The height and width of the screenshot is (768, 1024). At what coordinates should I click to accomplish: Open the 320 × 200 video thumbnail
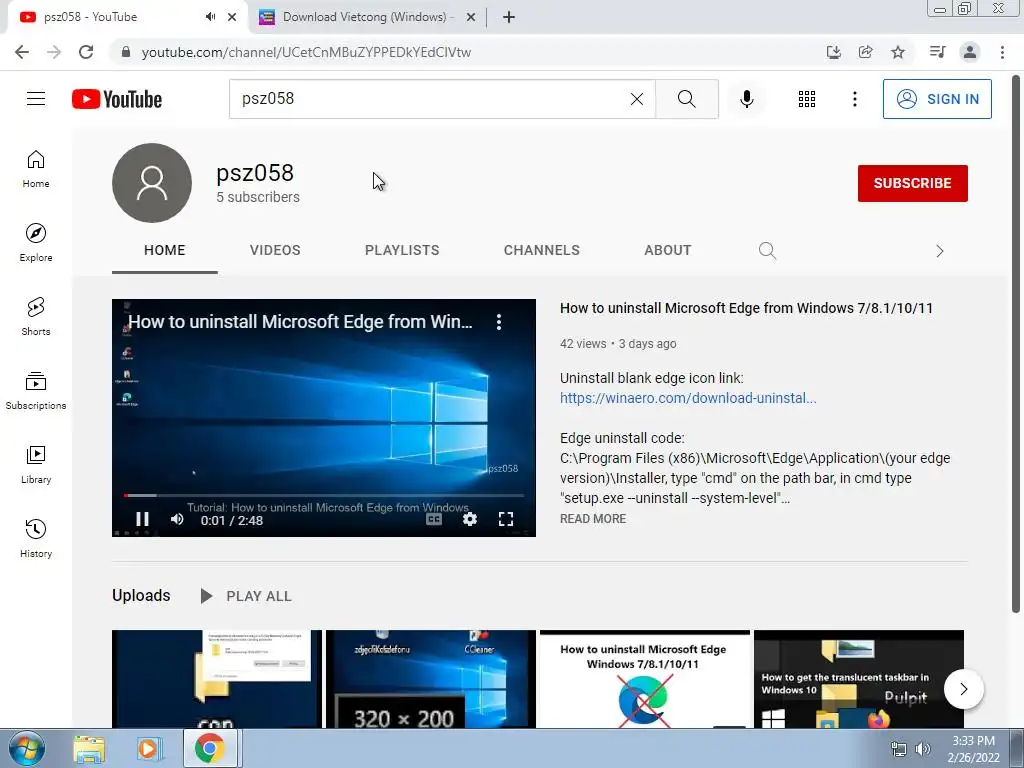coord(430,679)
